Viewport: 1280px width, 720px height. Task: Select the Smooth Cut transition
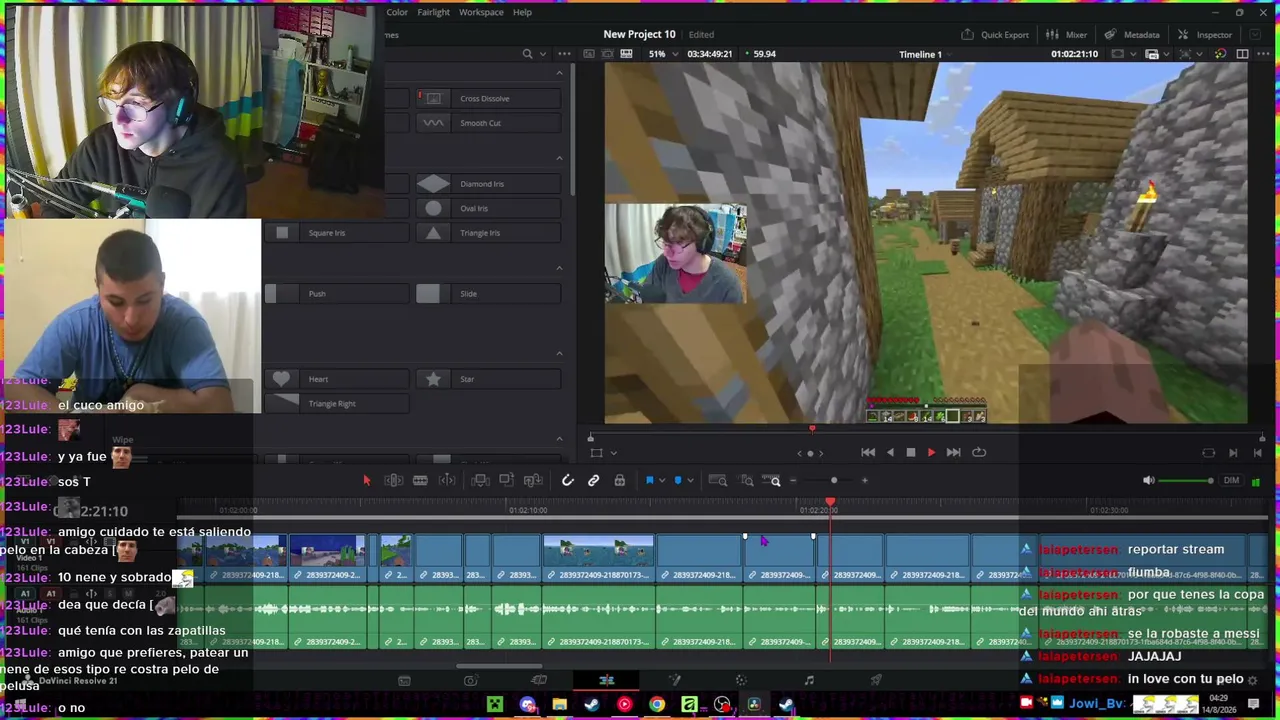point(488,123)
